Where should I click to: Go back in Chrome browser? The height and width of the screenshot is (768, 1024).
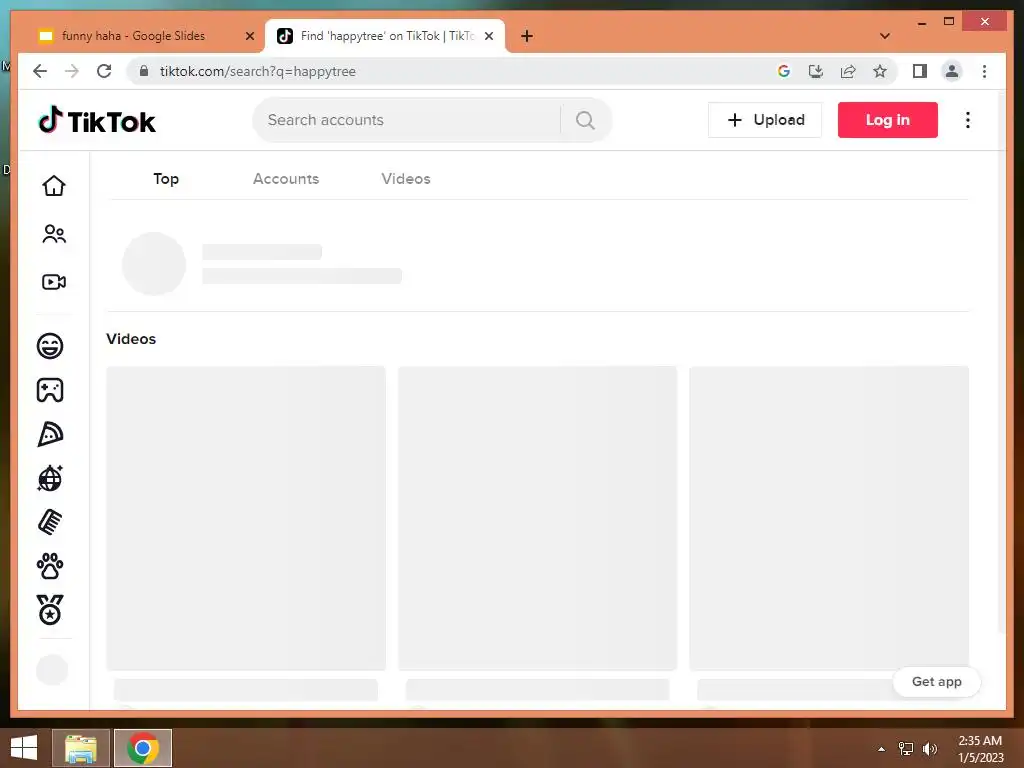40,71
